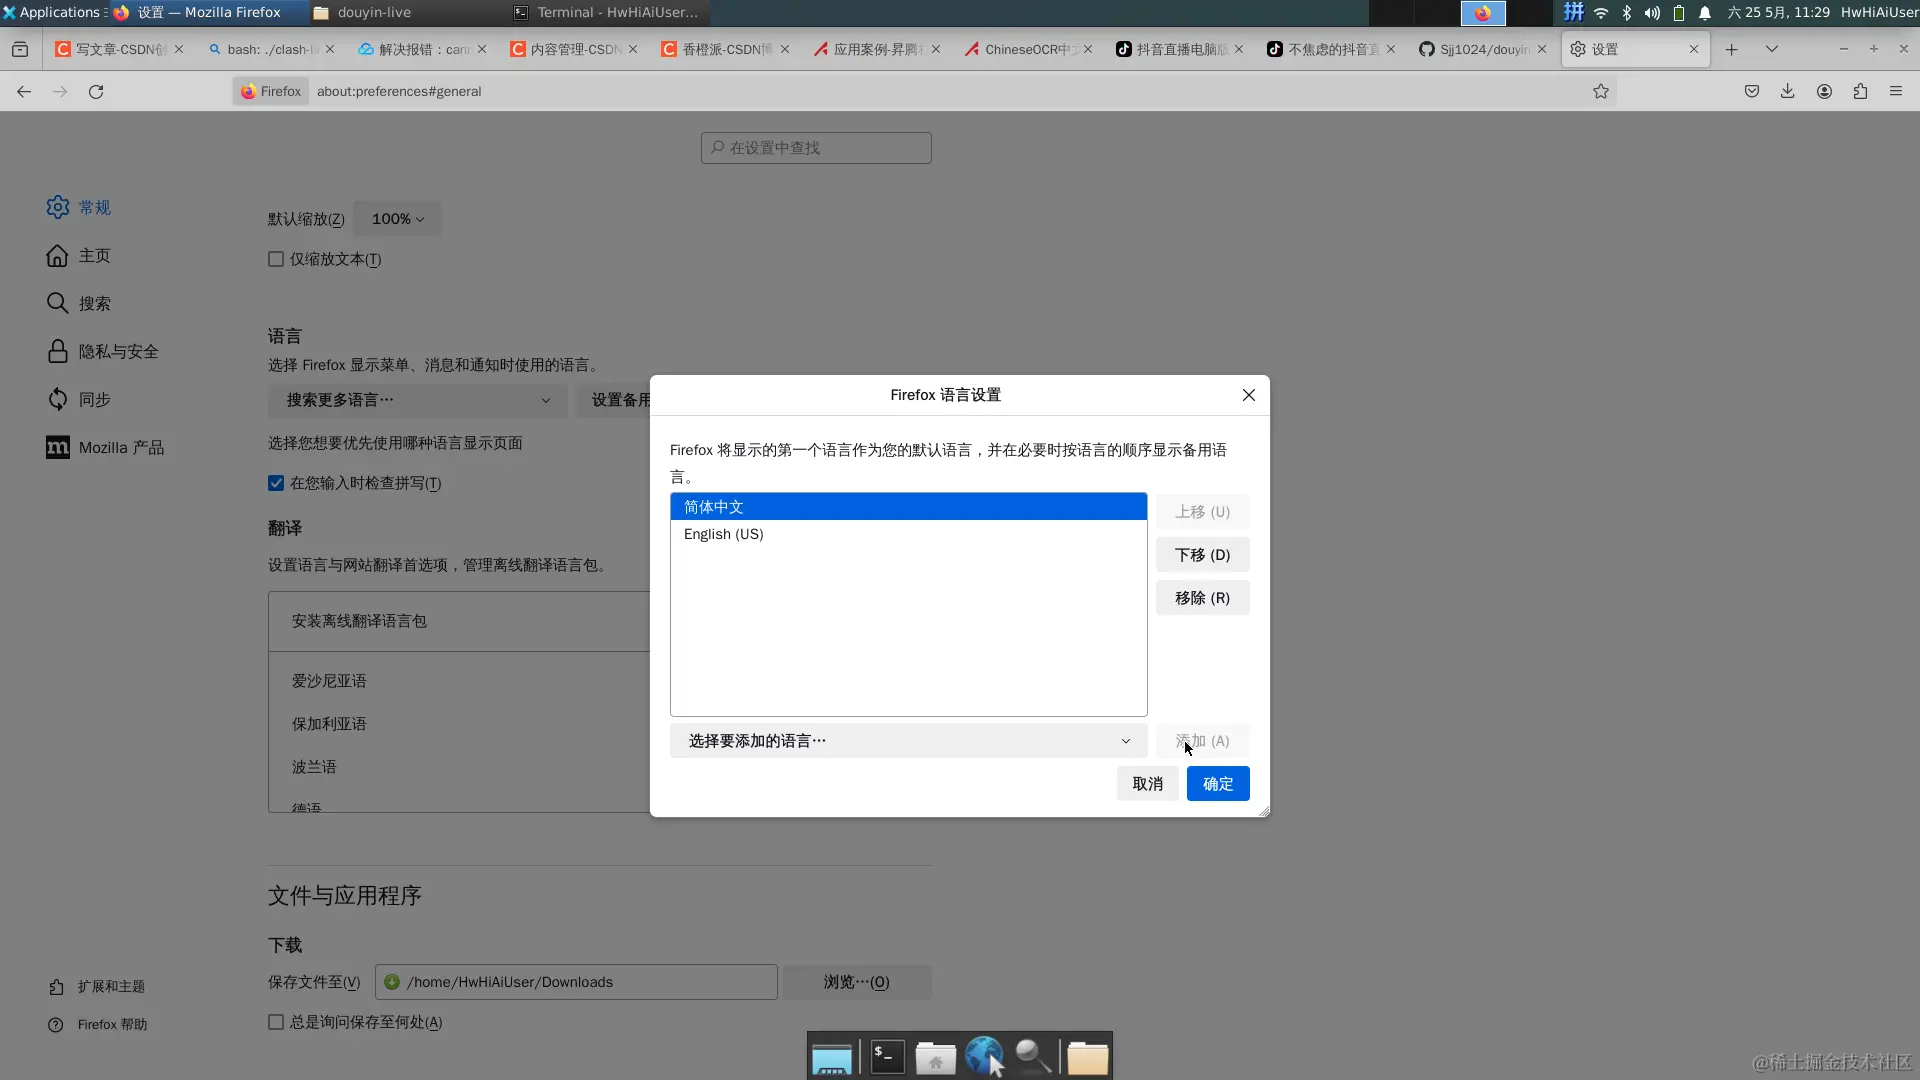Open 隐私与安全 settings section
This screenshot has height=1080, width=1920.
pos(118,351)
